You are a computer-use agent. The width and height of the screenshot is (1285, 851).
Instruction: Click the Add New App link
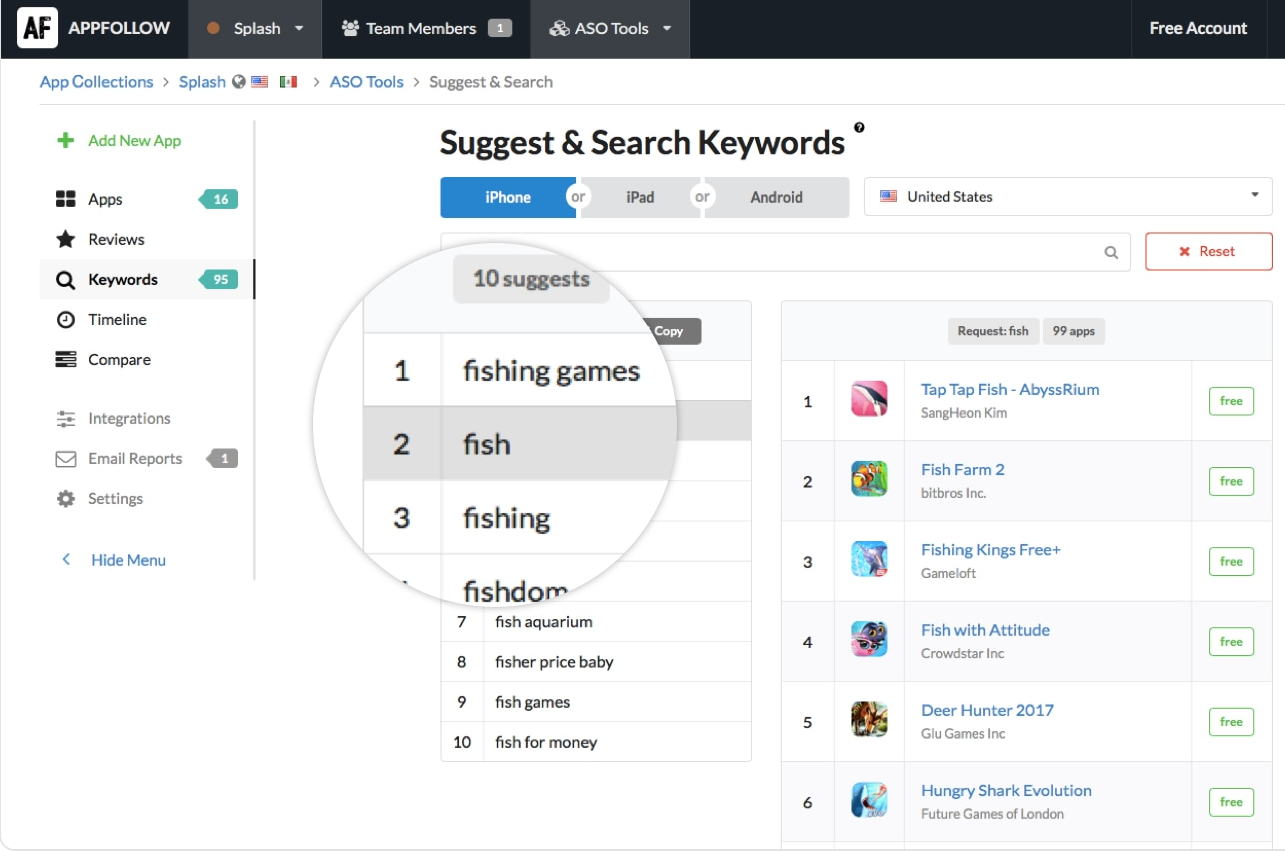134,141
